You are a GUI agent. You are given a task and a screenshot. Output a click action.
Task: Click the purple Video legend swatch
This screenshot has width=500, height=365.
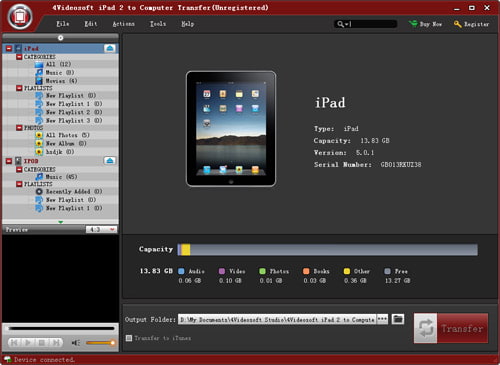pyautogui.click(x=222, y=271)
